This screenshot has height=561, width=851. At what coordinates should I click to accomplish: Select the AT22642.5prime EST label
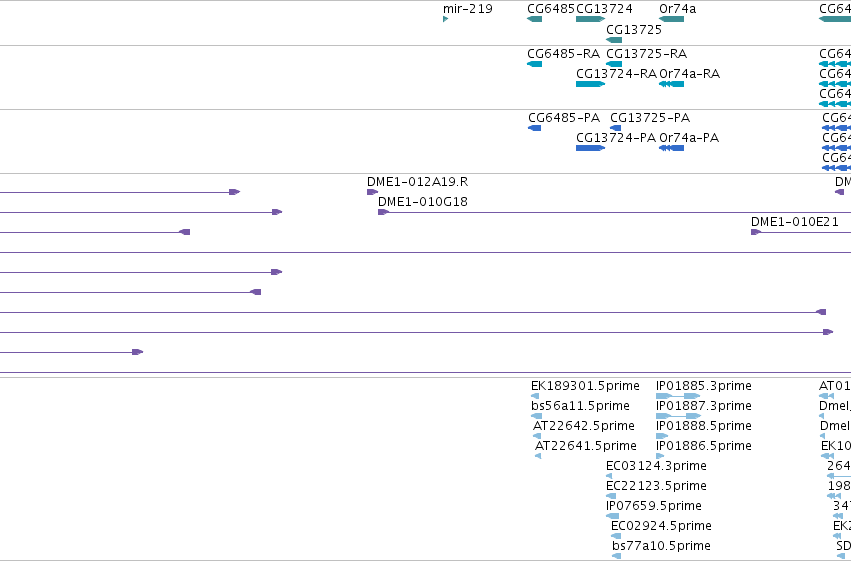(x=583, y=426)
